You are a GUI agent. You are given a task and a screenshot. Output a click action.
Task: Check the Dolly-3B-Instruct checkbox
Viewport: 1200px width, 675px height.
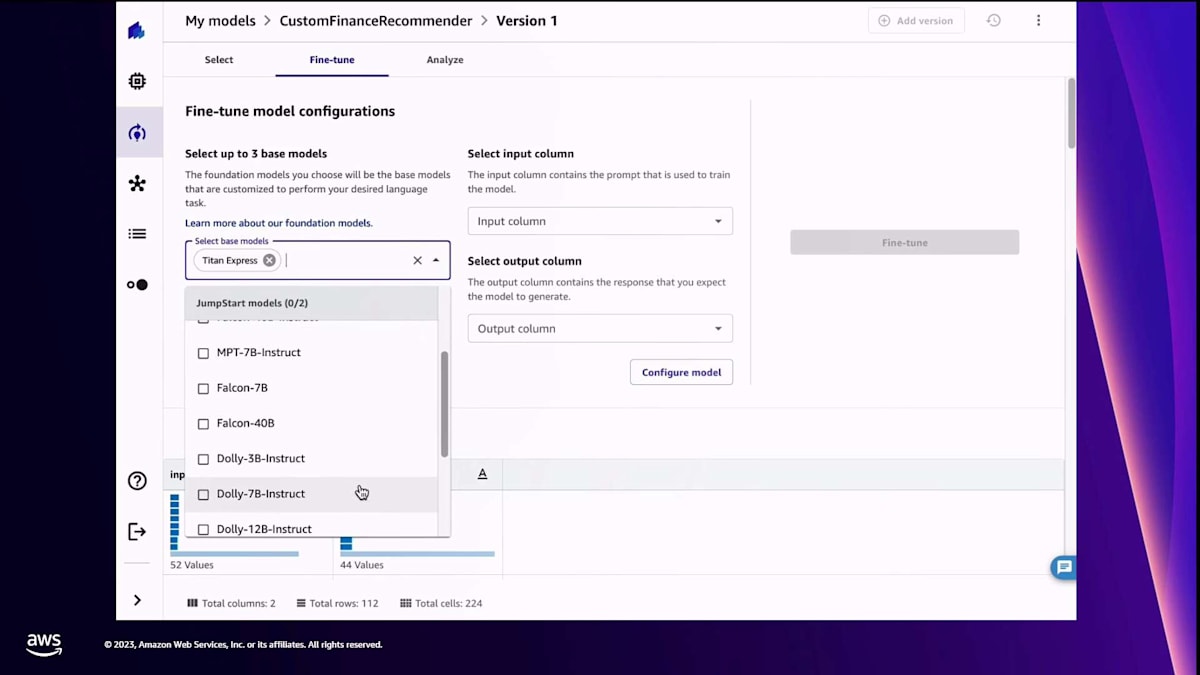203,459
